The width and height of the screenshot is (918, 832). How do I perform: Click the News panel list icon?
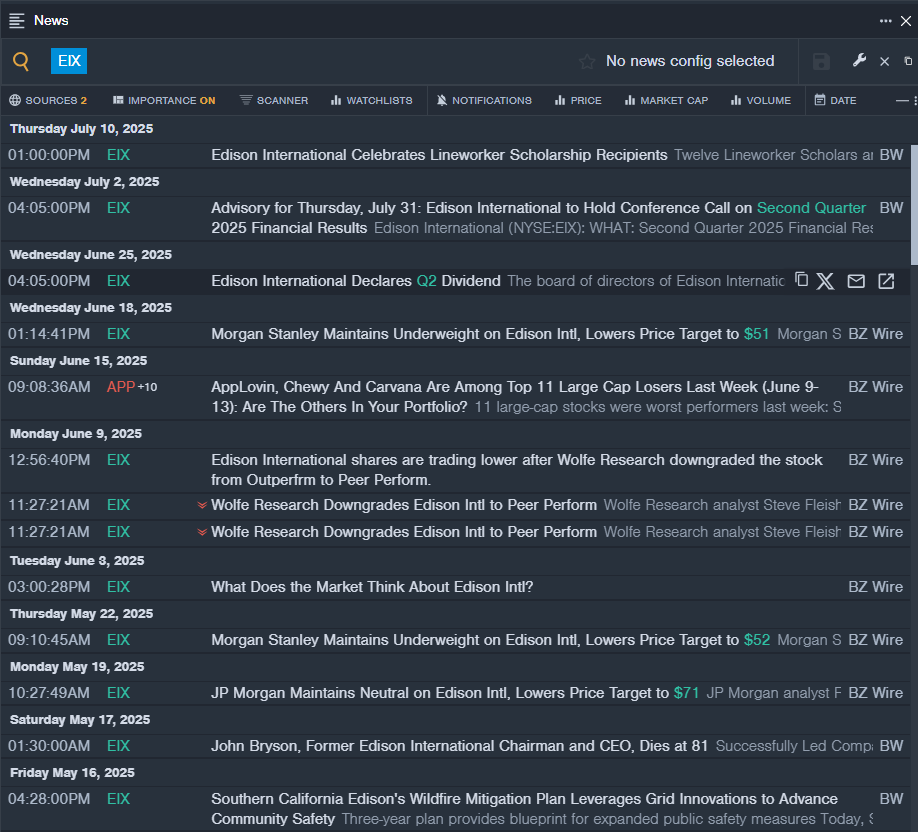tap(17, 20)
